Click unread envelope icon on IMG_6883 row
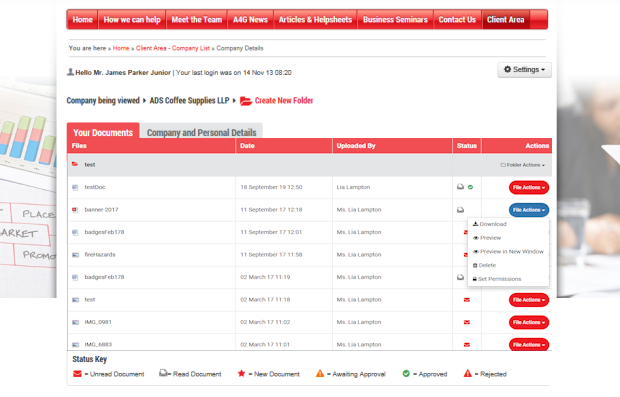This screenshot has height=397, width=620. [467, 345]
